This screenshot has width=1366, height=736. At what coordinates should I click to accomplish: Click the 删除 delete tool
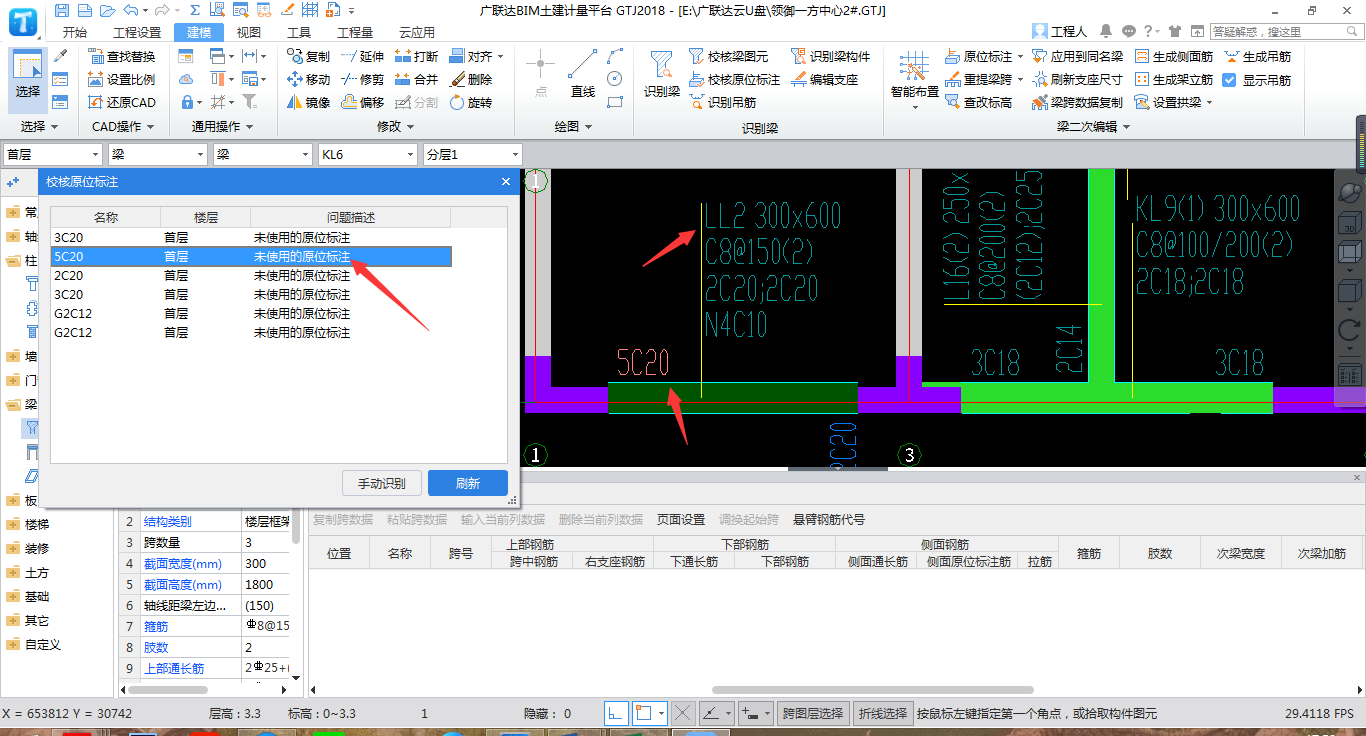pos(470,79)
